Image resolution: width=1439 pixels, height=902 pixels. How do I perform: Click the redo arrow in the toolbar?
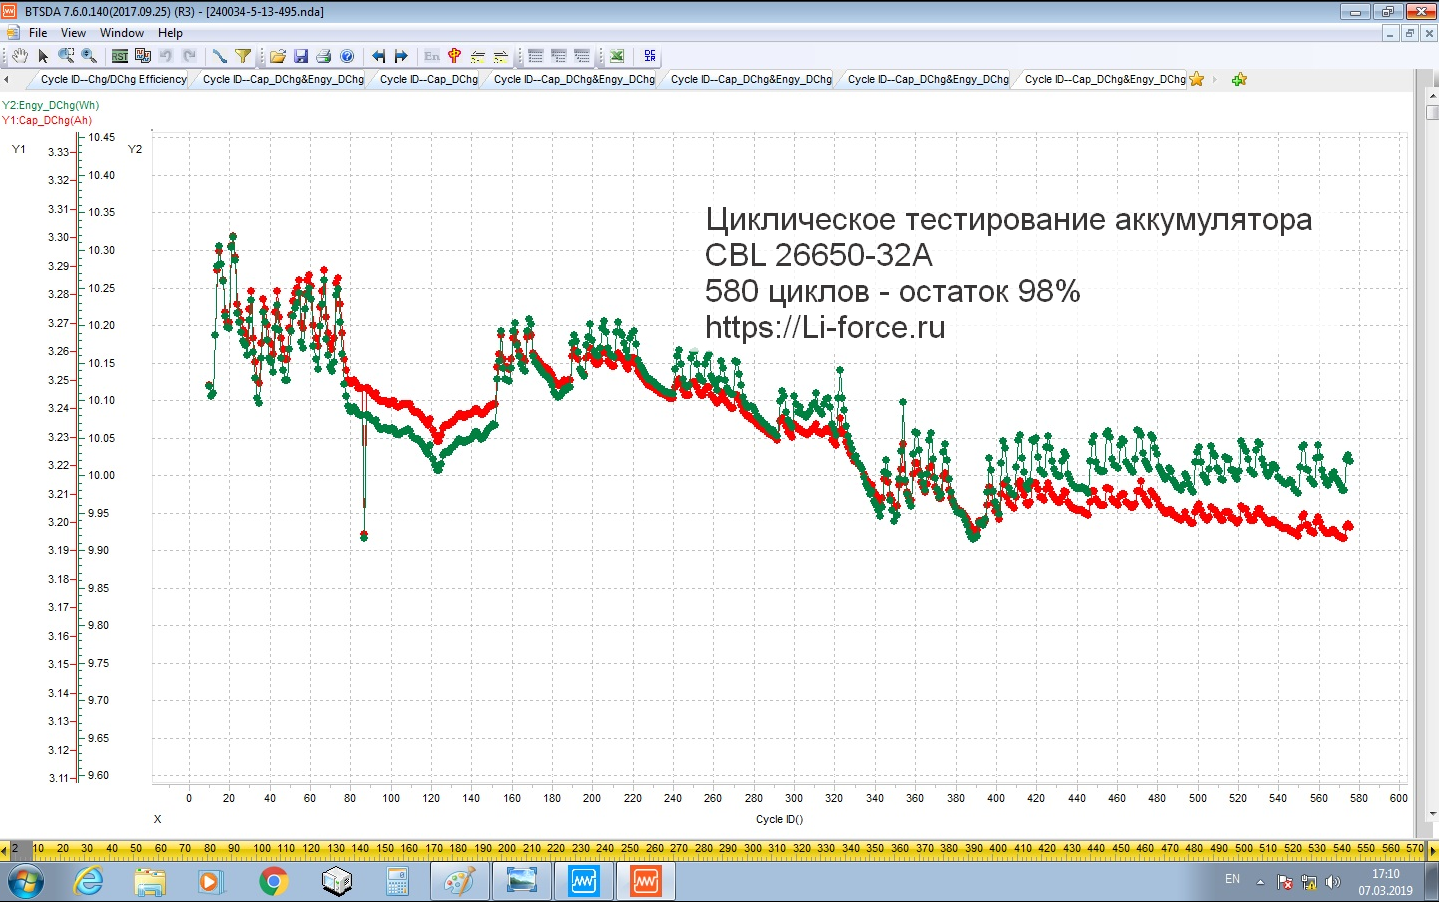click(189, 56)
